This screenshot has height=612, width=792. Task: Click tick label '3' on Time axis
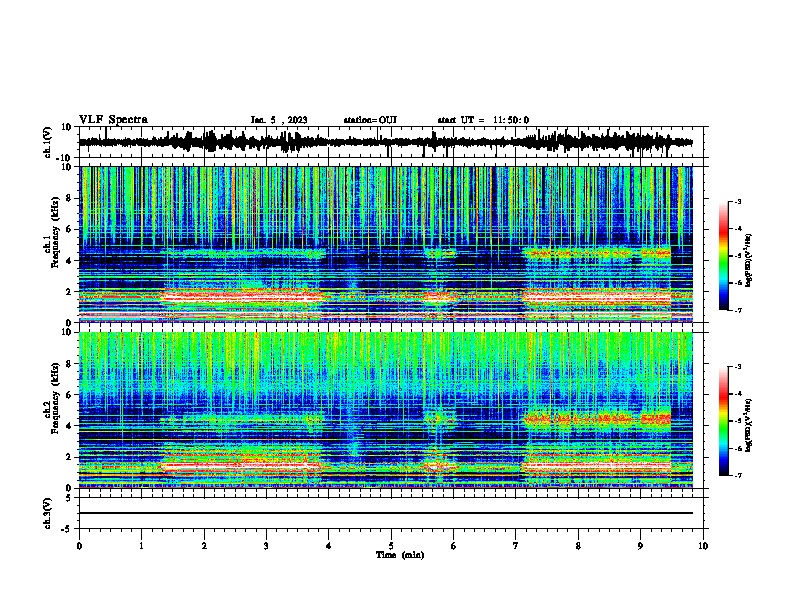[x=266, y=546]
